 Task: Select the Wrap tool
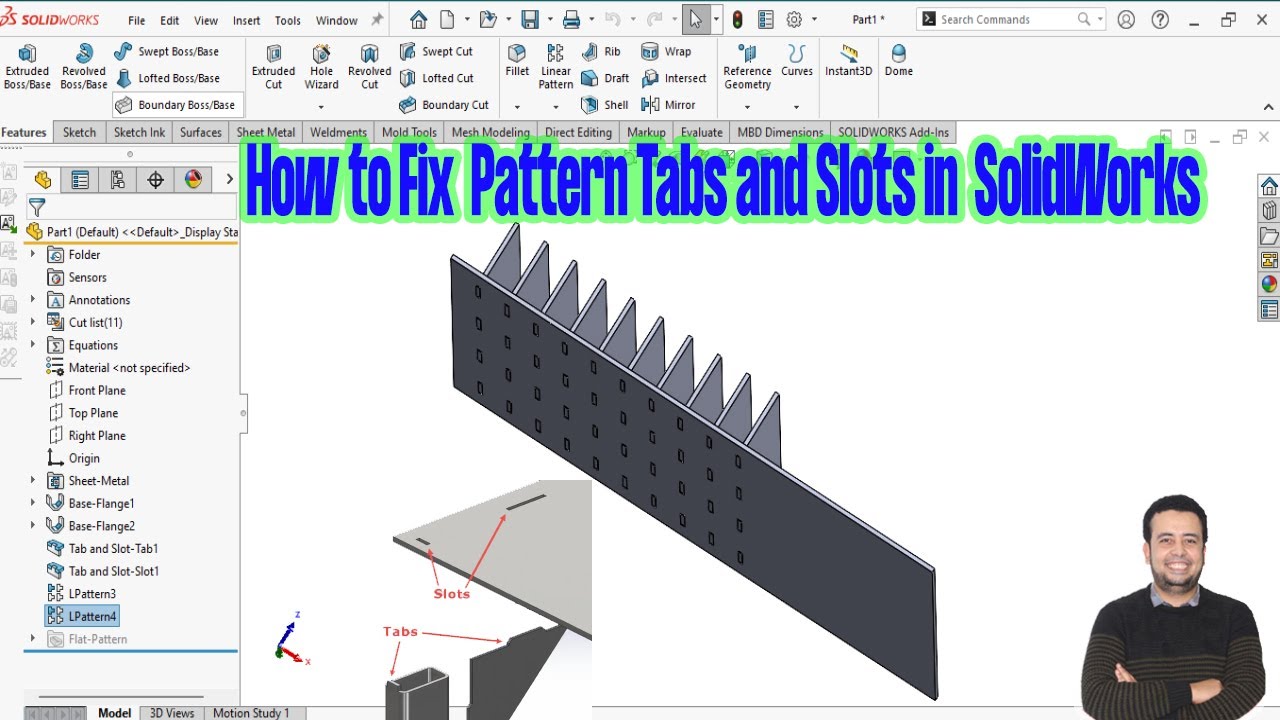click(x=666, y=51)
